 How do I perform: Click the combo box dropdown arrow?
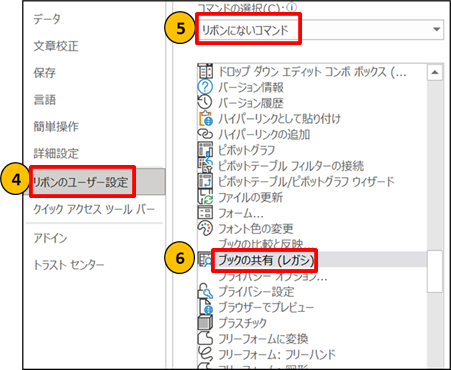point(436,30)
